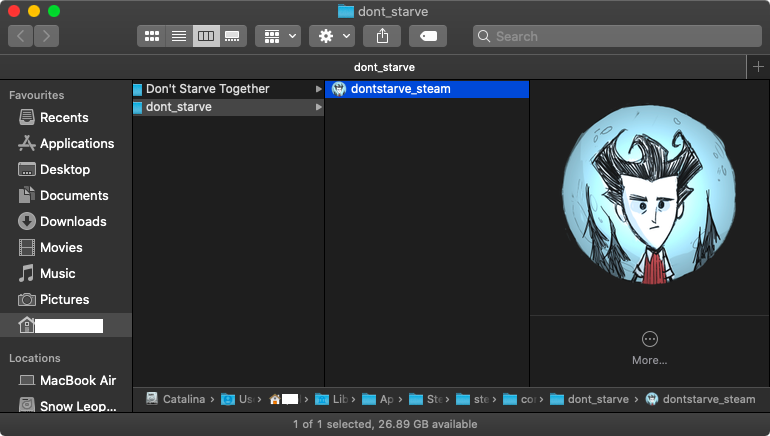Switch to icon view
The image size is (770, 436).
(151, 36)
